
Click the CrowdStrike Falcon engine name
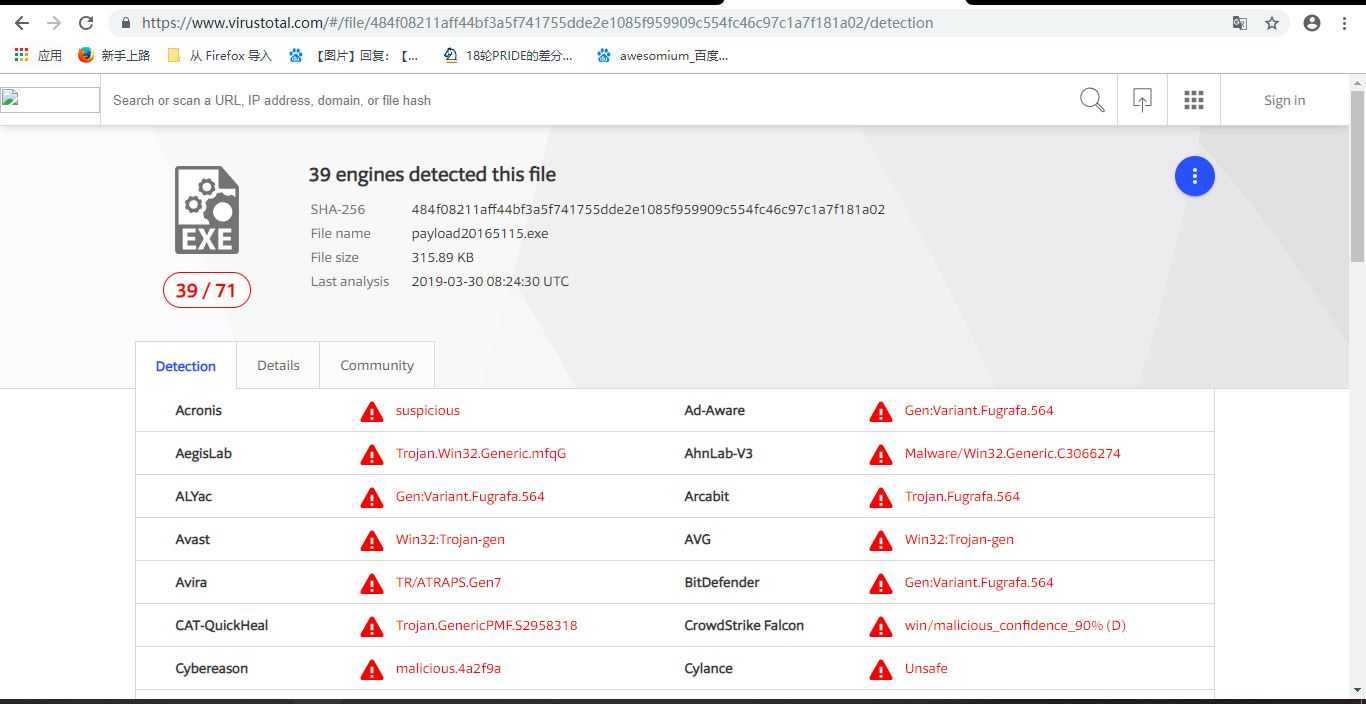(x=744, y=625)
